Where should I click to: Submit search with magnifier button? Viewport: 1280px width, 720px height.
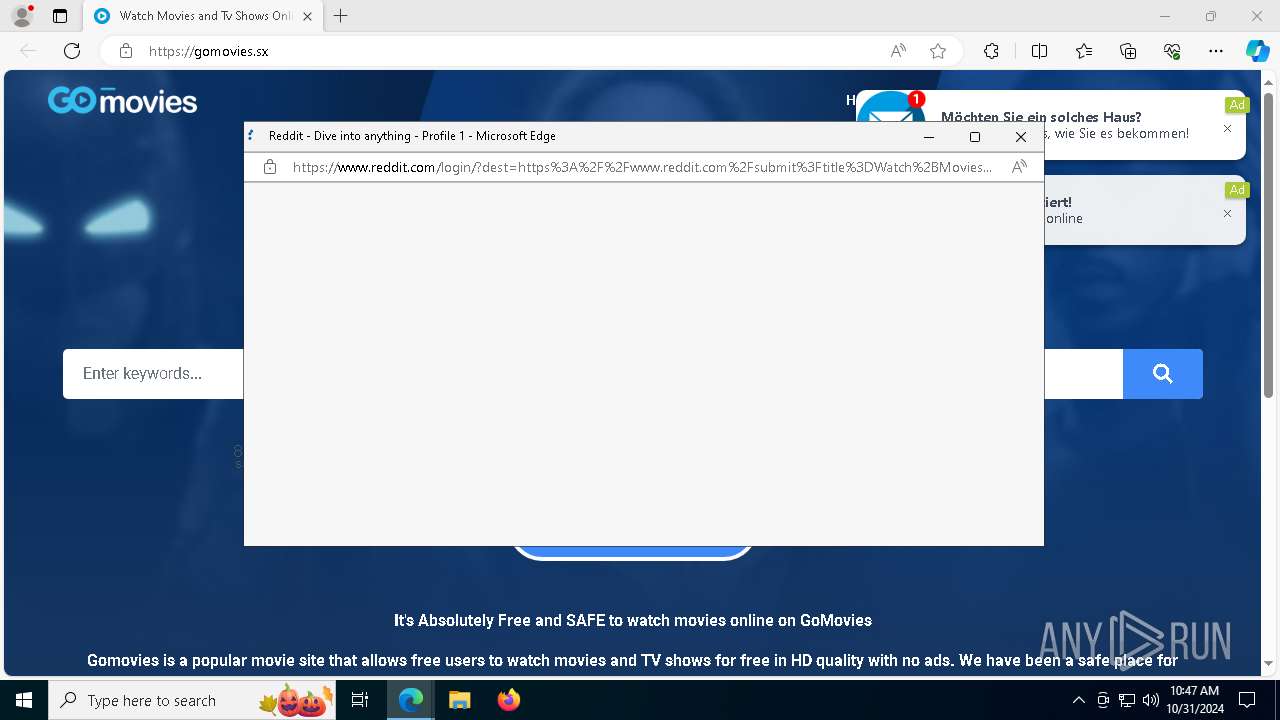click(1162, 374)
